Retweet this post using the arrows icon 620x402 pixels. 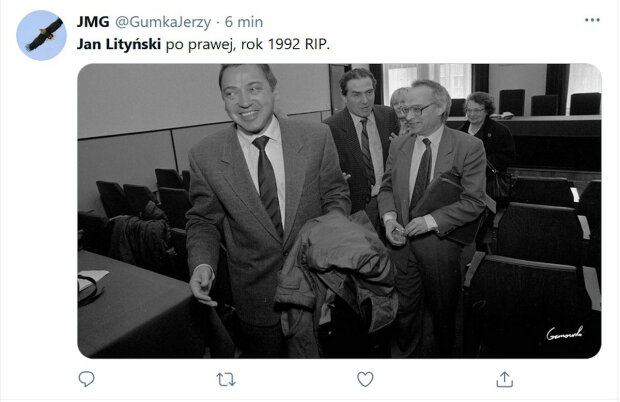tap(226, 379)
